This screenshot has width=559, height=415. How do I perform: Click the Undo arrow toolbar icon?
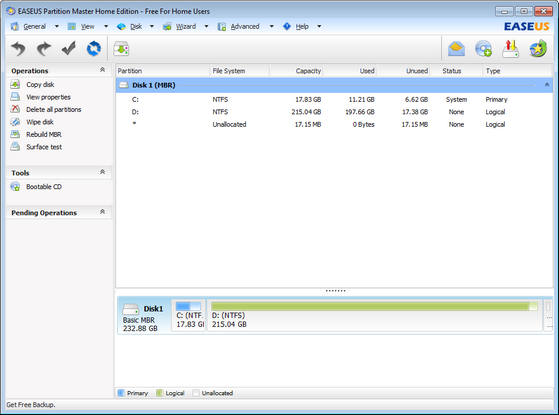point(18,48)
